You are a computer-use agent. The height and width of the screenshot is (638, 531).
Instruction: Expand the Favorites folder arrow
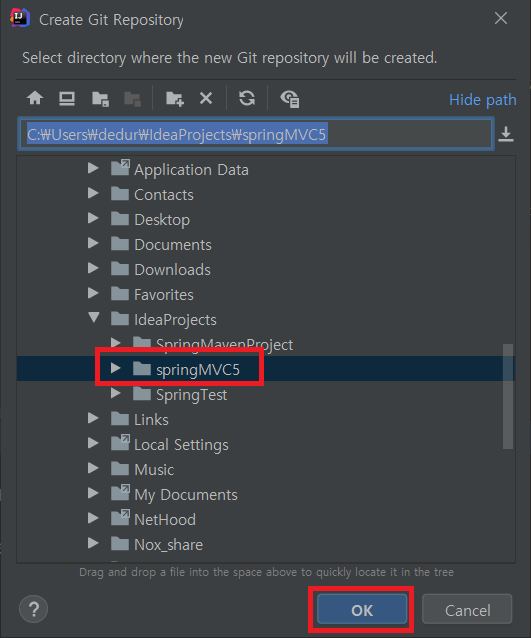point(93,293)
